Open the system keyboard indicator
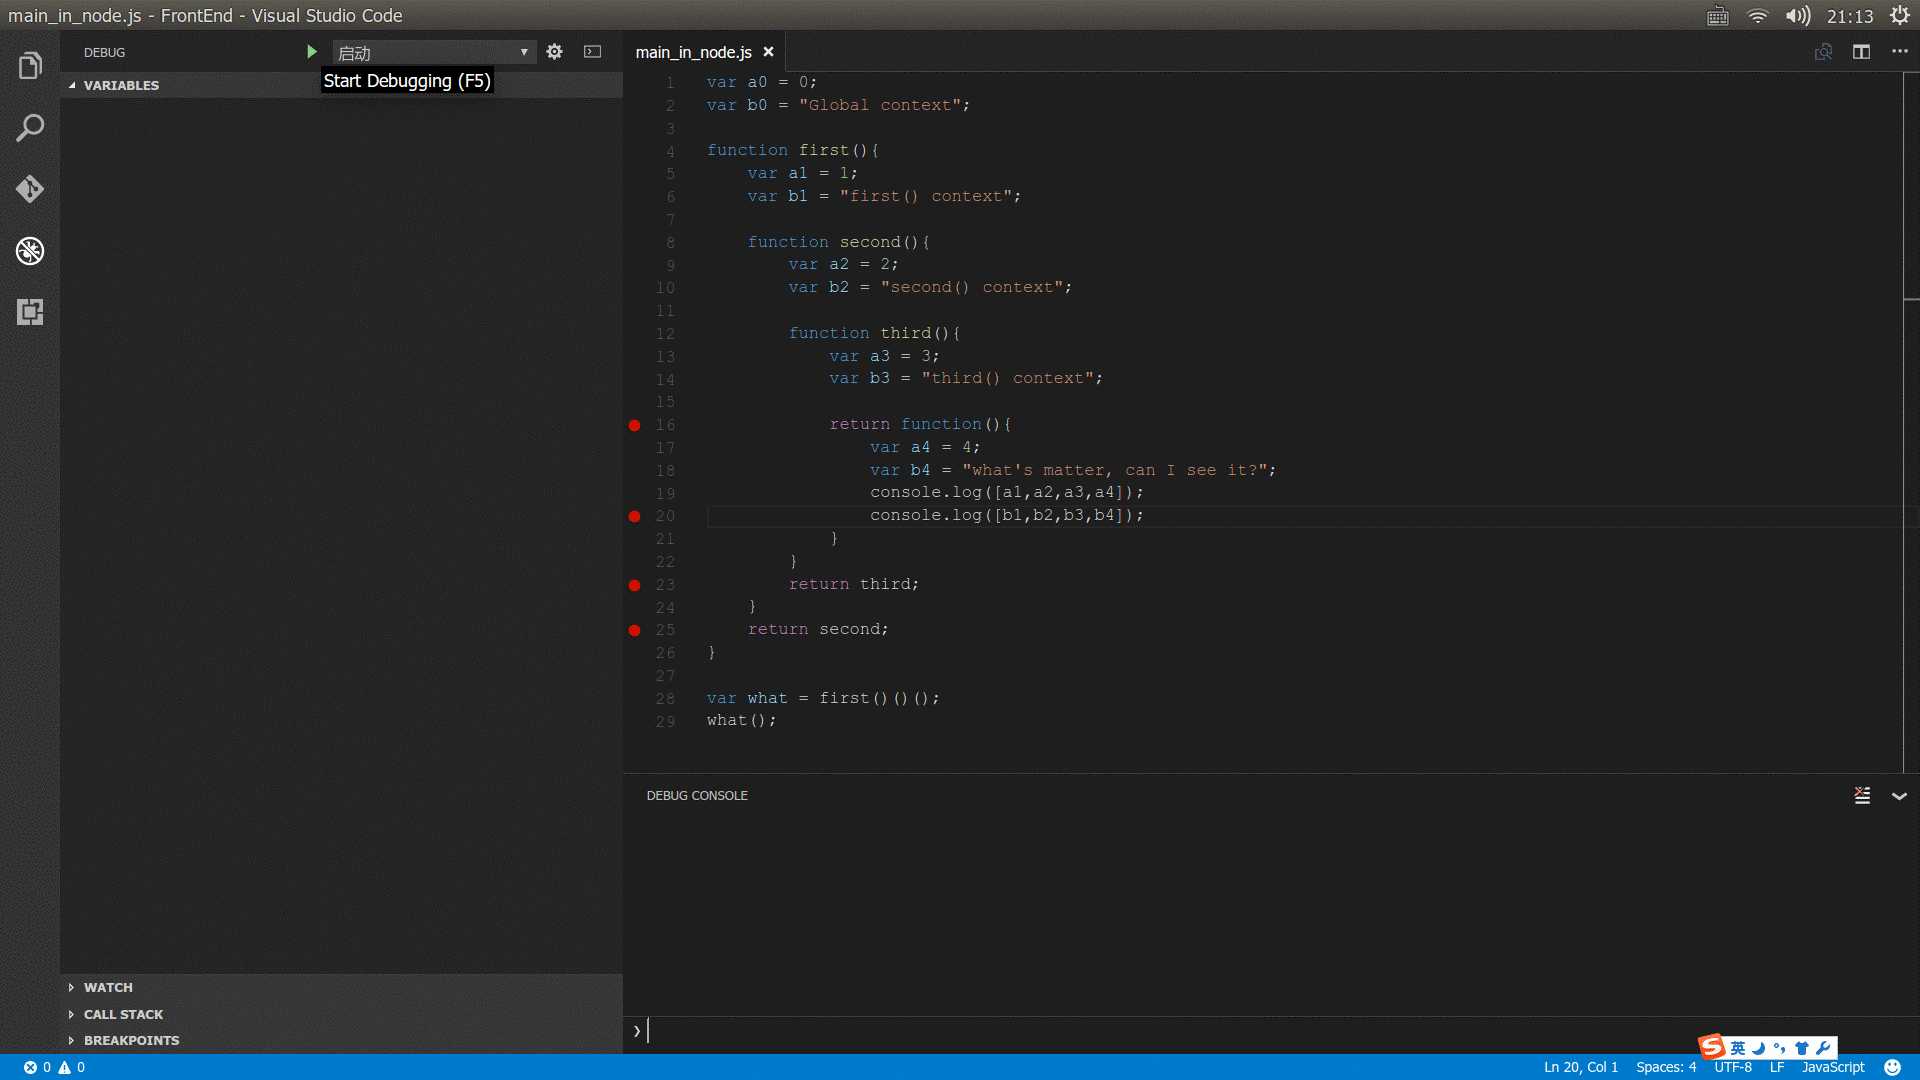The height and width of the screenshot is (1080, 1920). pos(1717,16)
